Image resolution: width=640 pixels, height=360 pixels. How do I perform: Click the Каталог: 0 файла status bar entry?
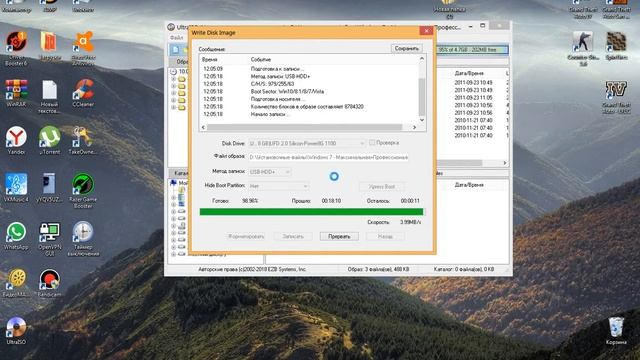tap(464, 269)
